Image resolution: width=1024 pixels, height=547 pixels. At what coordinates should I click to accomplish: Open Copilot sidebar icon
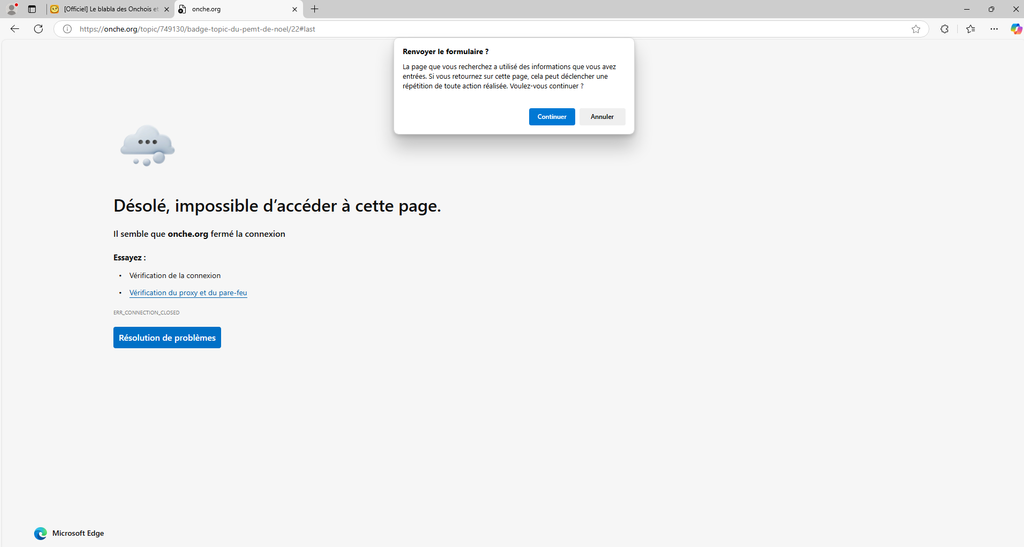click(1016, 29)
